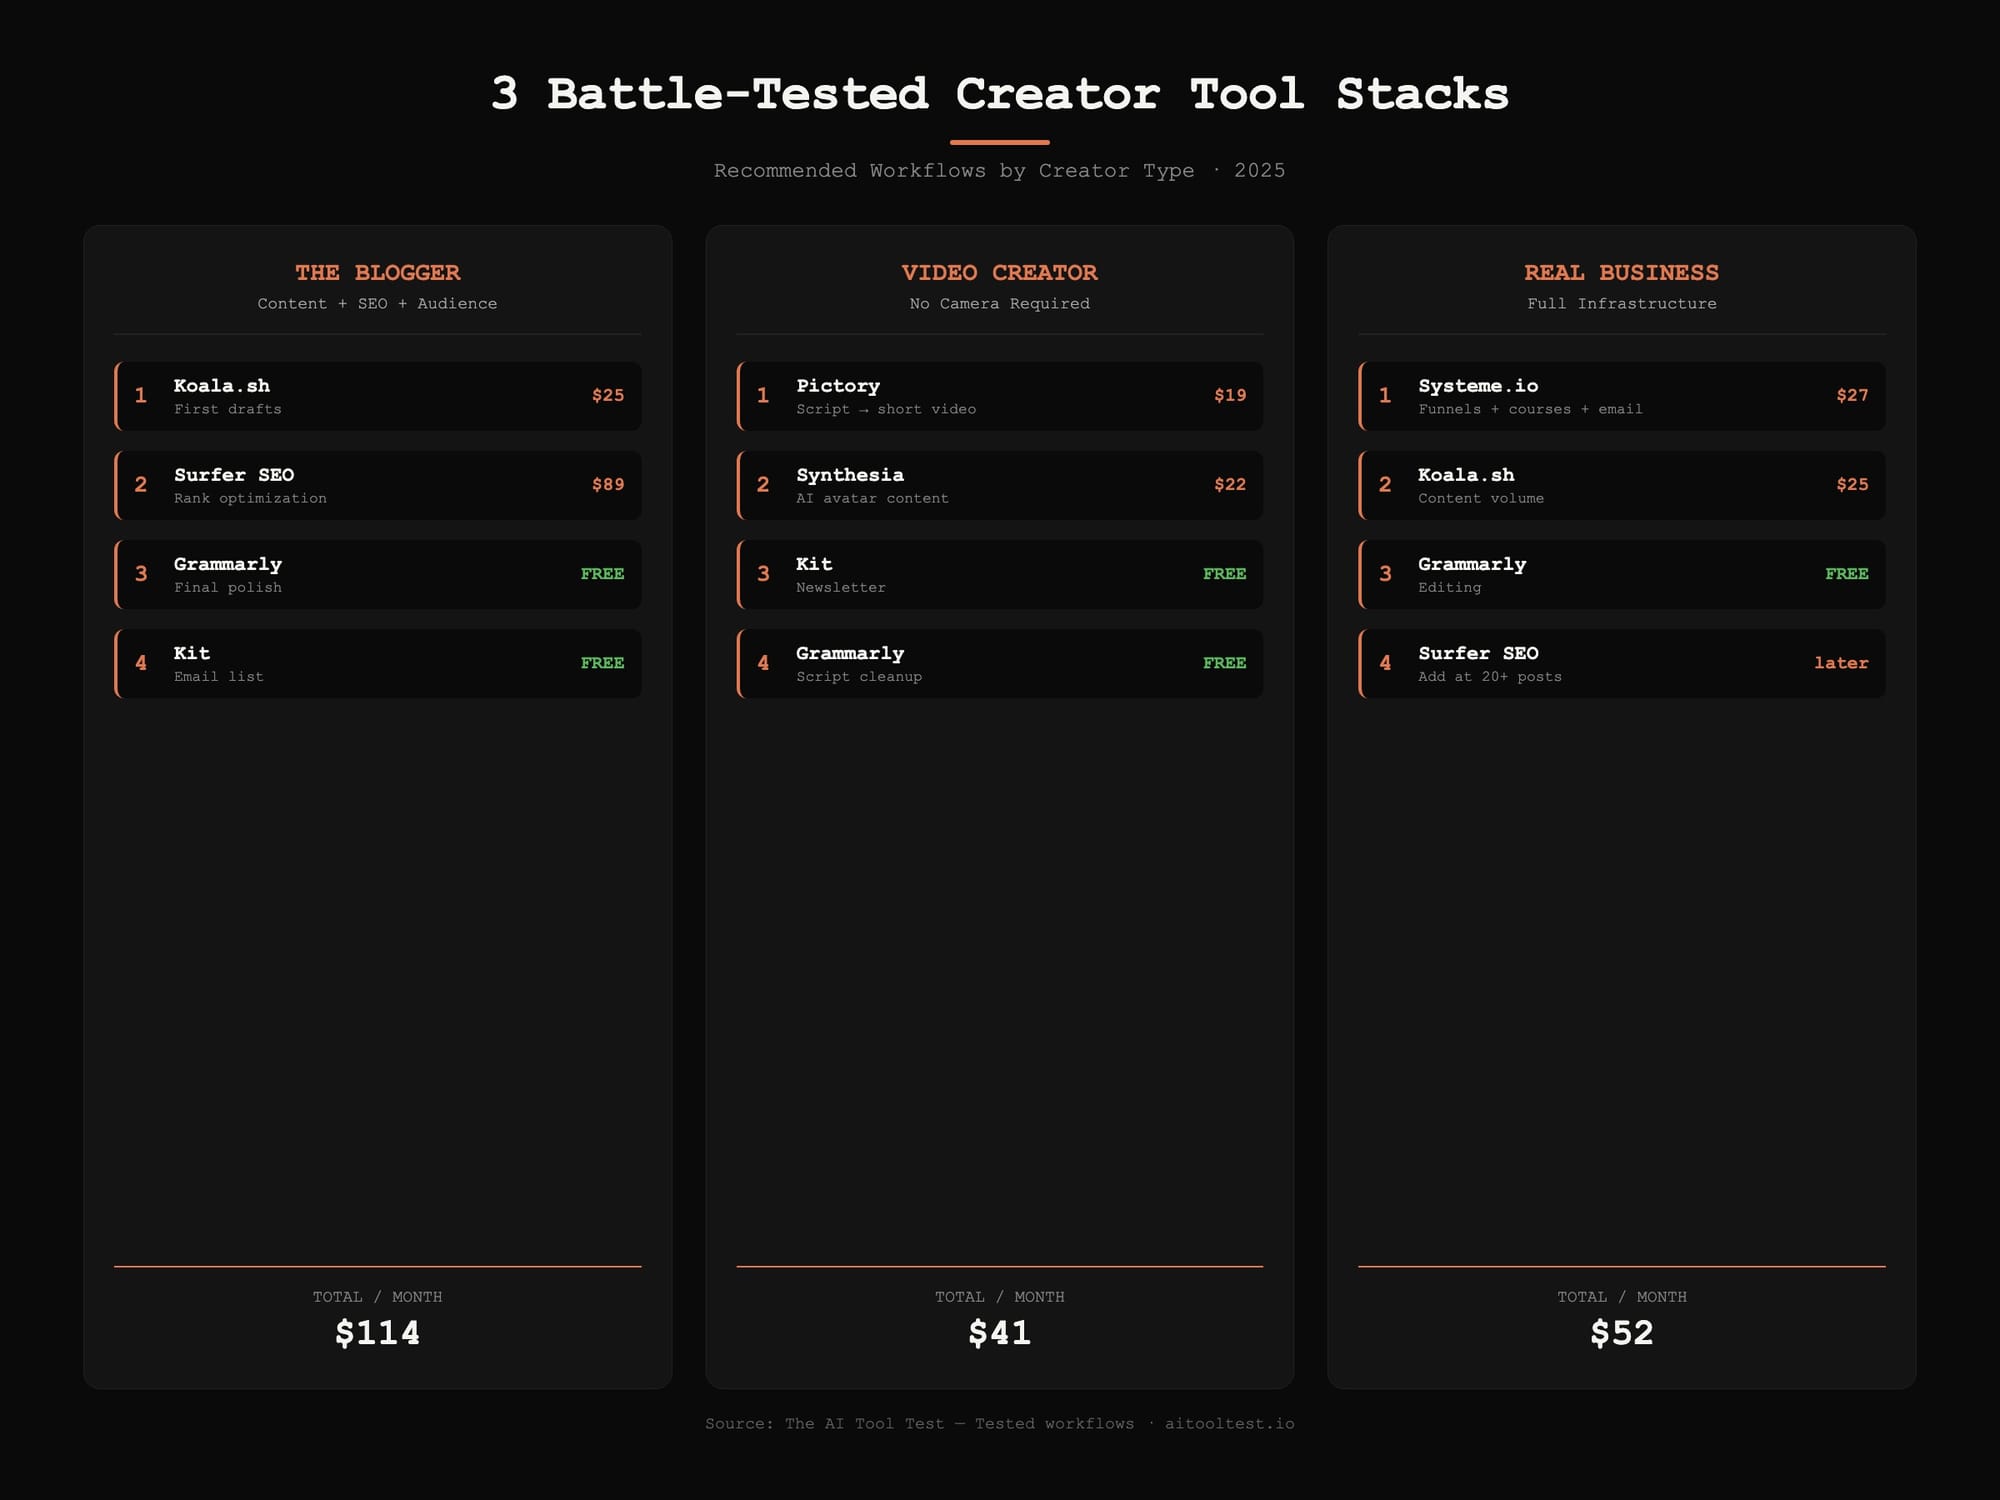Click the $89 price for Surfer SEO
The height and width of the screenshot is (1500, 2000).
tap(608, 484)
